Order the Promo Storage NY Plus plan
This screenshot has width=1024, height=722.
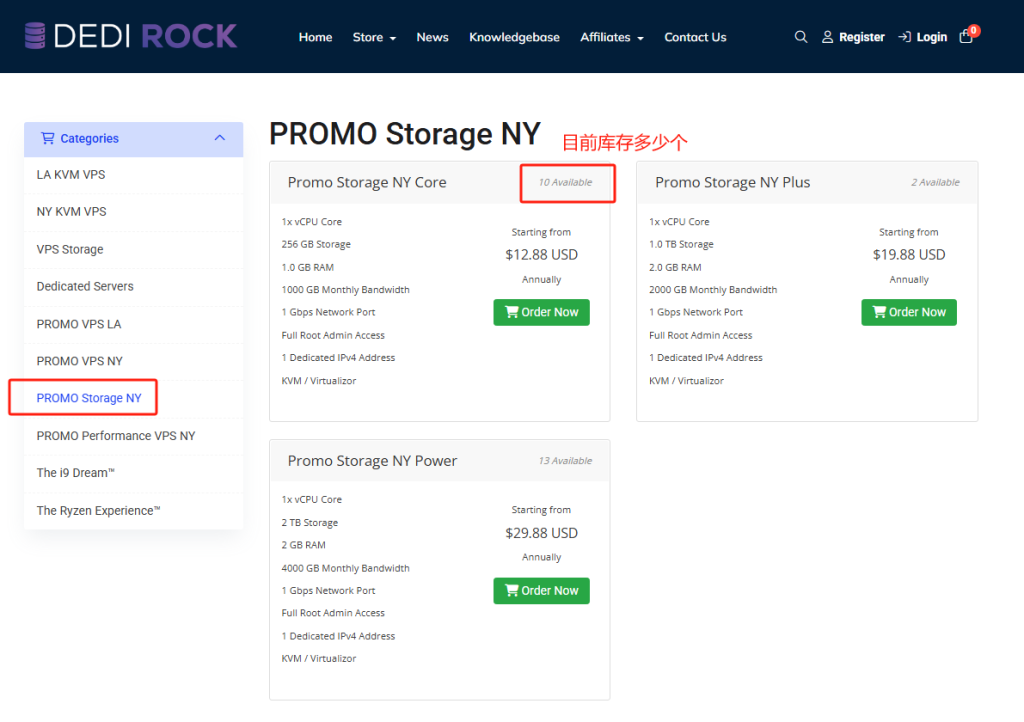click(908, 312)
